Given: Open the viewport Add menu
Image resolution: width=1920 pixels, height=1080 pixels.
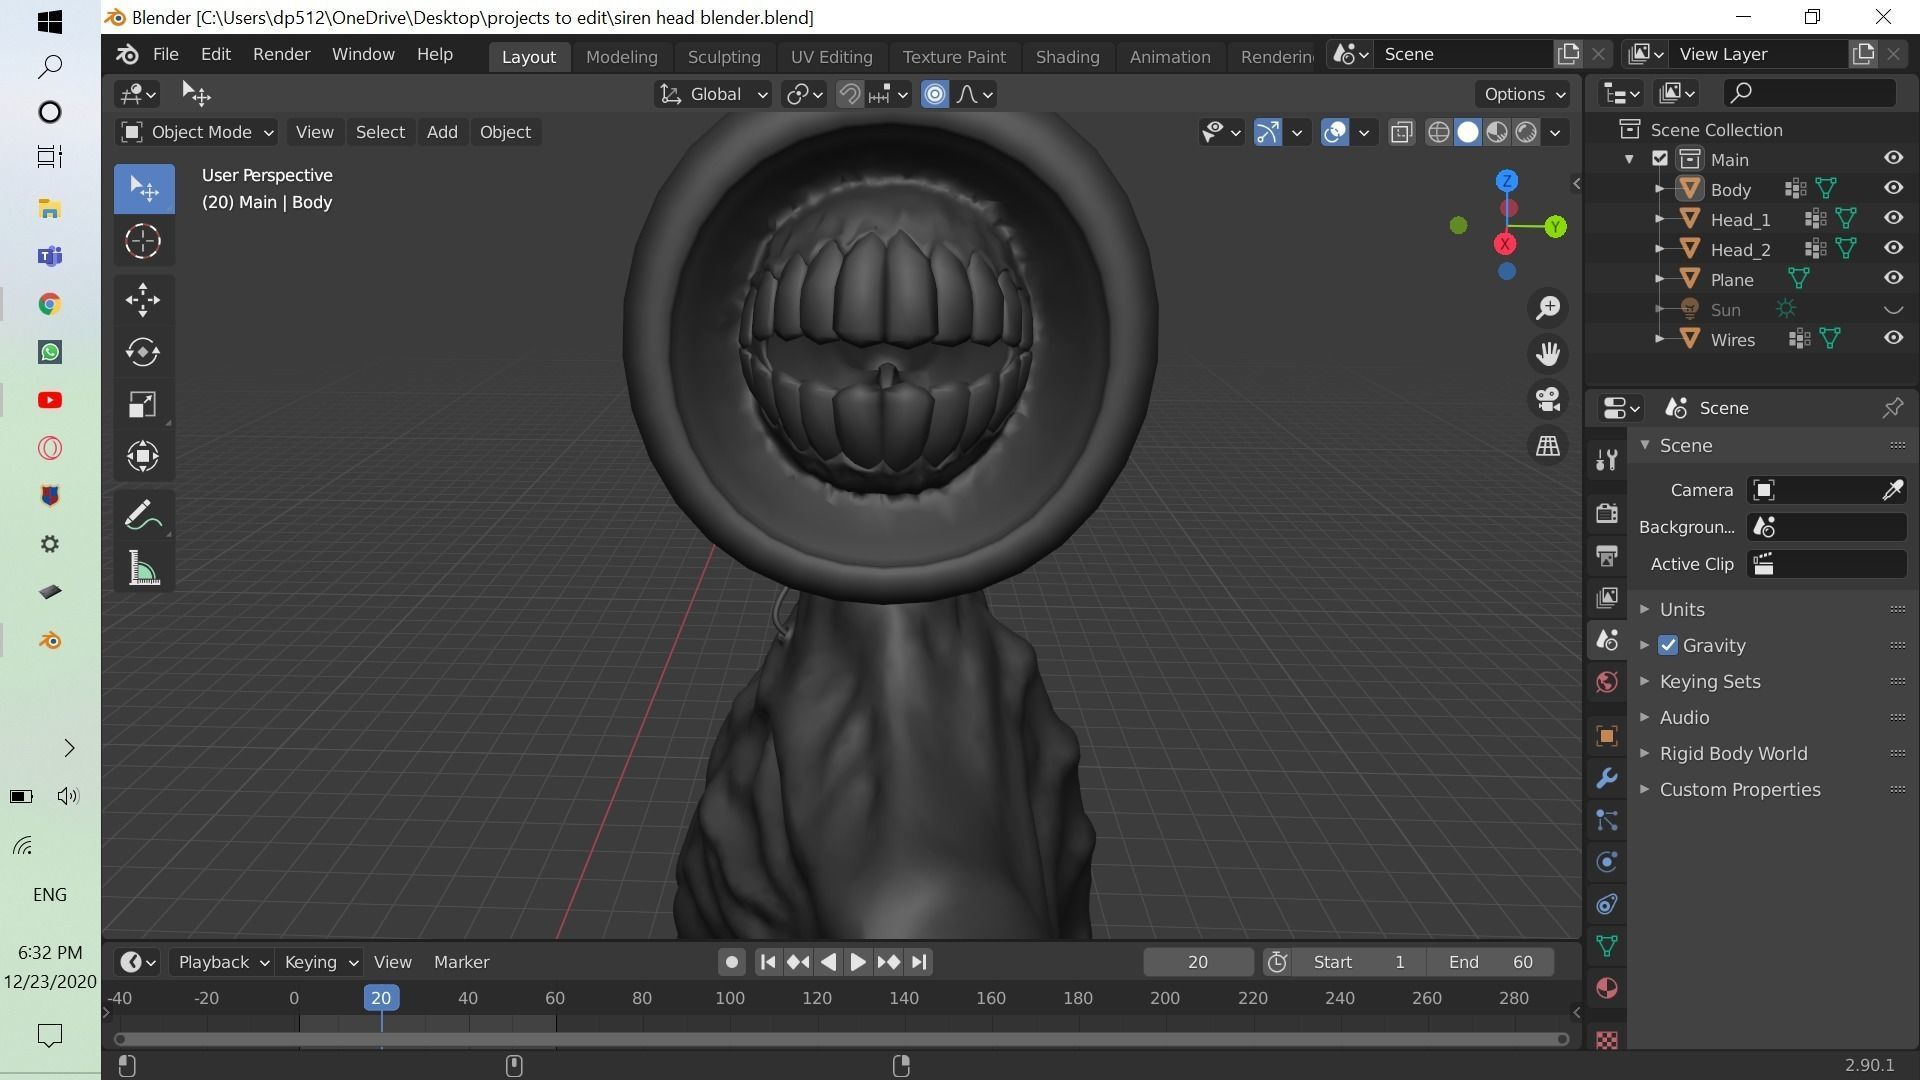Looking at the screenshot, I should click(442, 132).
